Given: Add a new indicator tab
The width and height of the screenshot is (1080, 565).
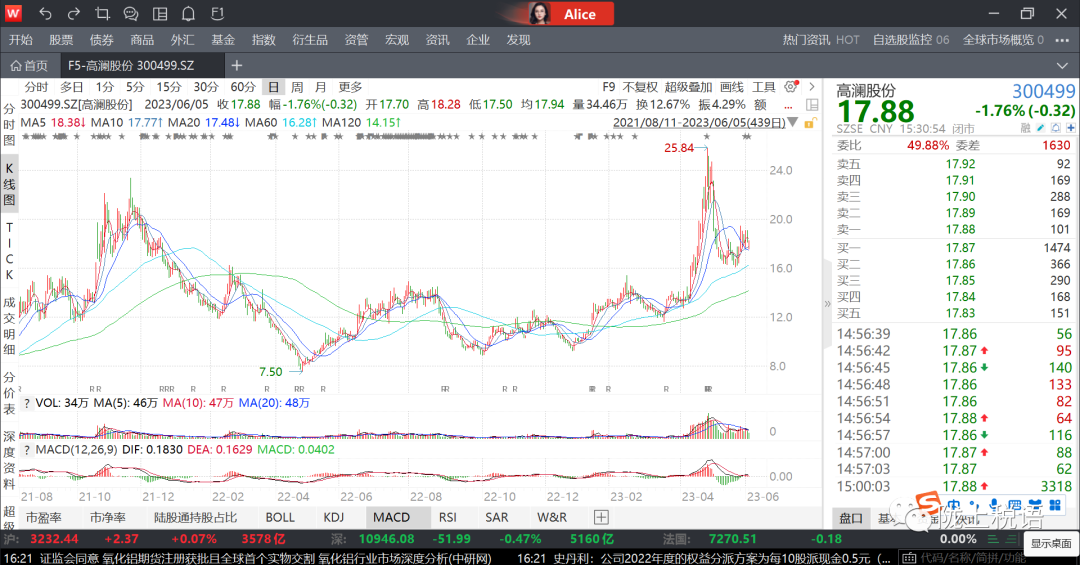Looking at the screenshot, I should (x=601, y=517).
